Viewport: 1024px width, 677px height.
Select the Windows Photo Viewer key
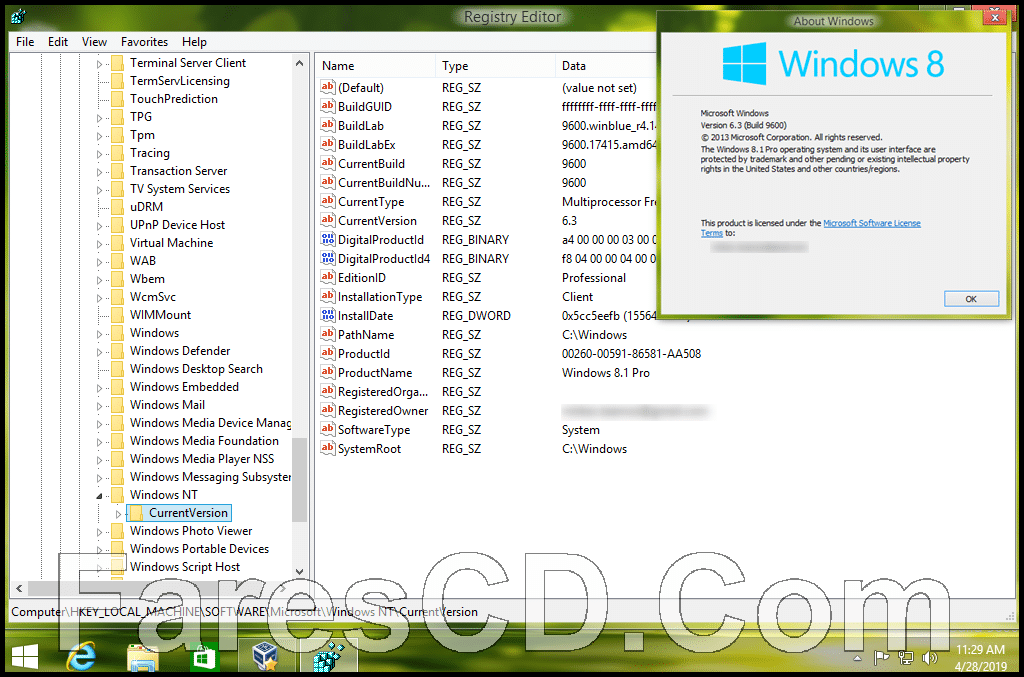point(191,531)
